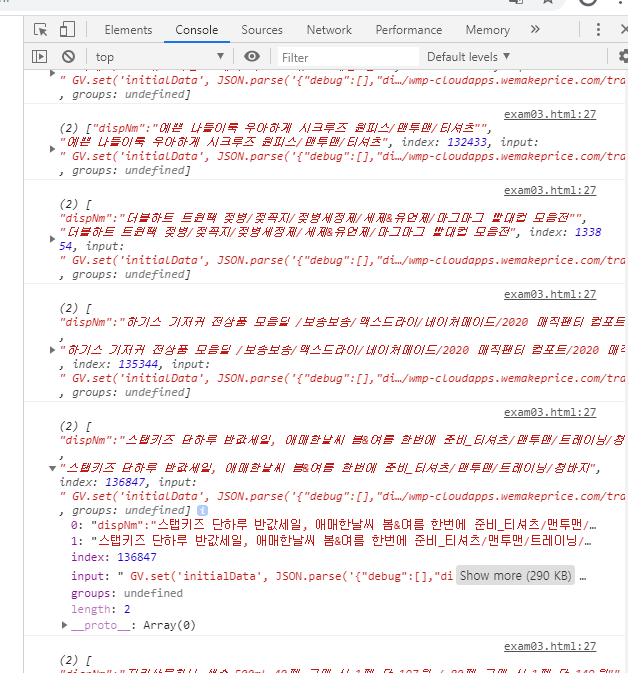Show the console sidebar panel

39,57
